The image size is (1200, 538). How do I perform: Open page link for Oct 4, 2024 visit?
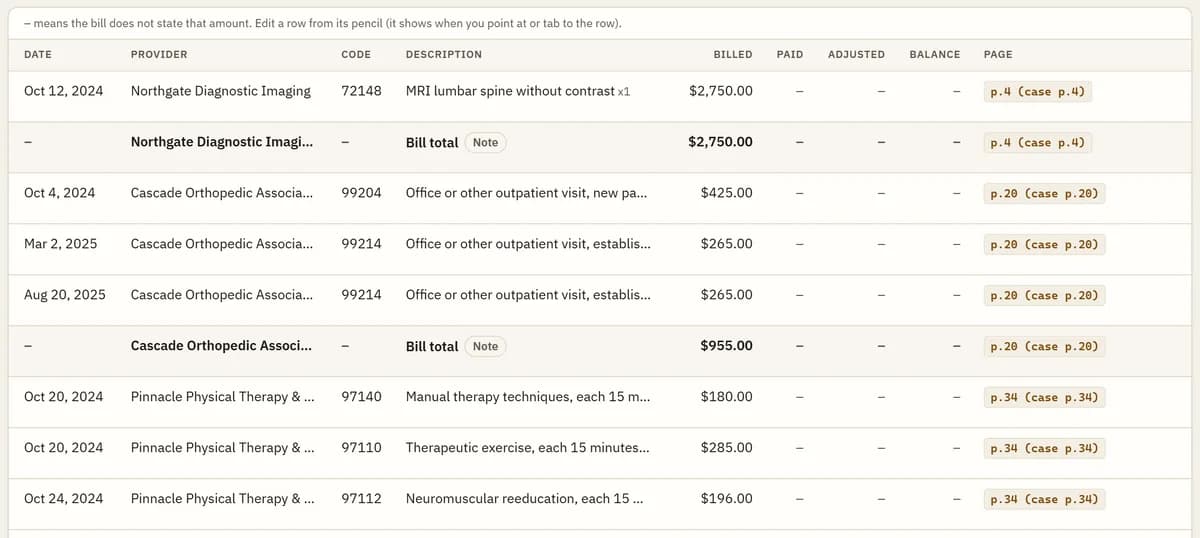[x=1044, y=193]
